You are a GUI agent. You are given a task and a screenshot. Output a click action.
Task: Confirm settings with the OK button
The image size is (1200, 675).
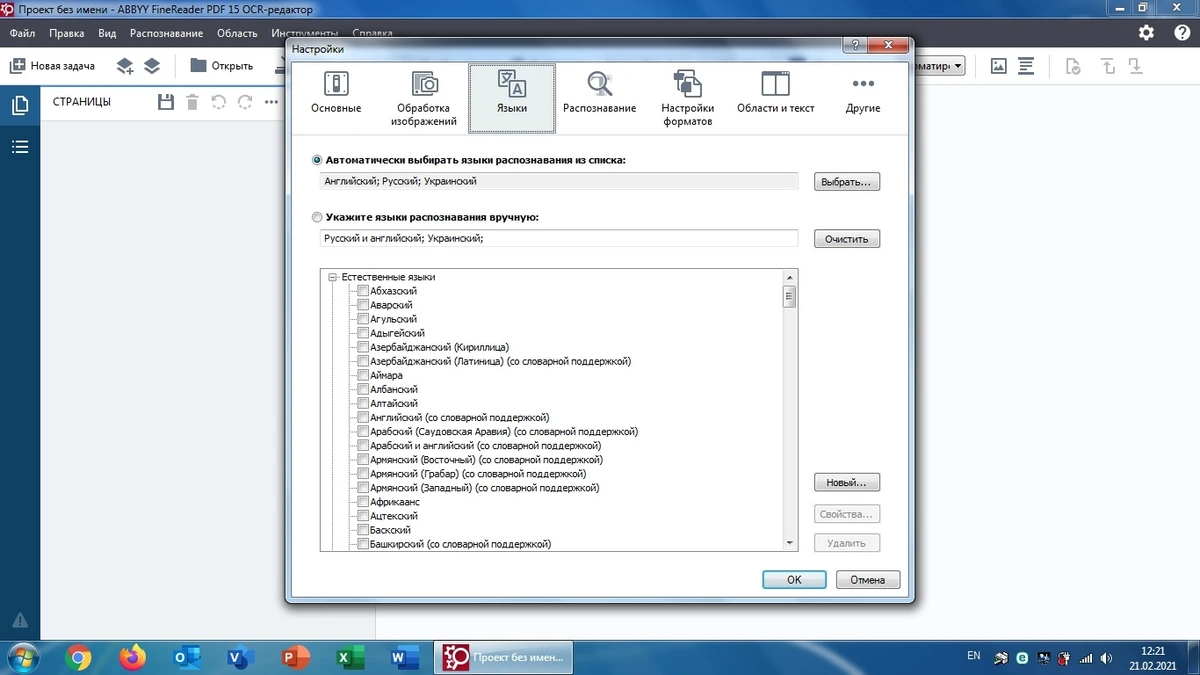[794, 580]
